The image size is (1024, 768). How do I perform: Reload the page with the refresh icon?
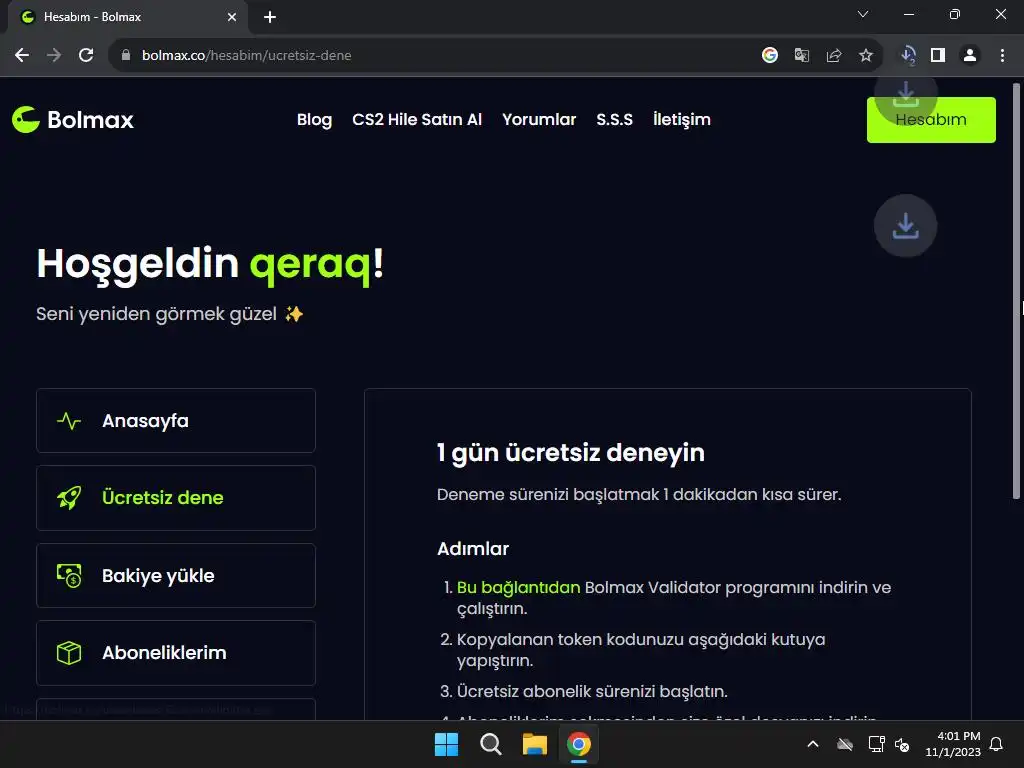[x=86, y=56]
